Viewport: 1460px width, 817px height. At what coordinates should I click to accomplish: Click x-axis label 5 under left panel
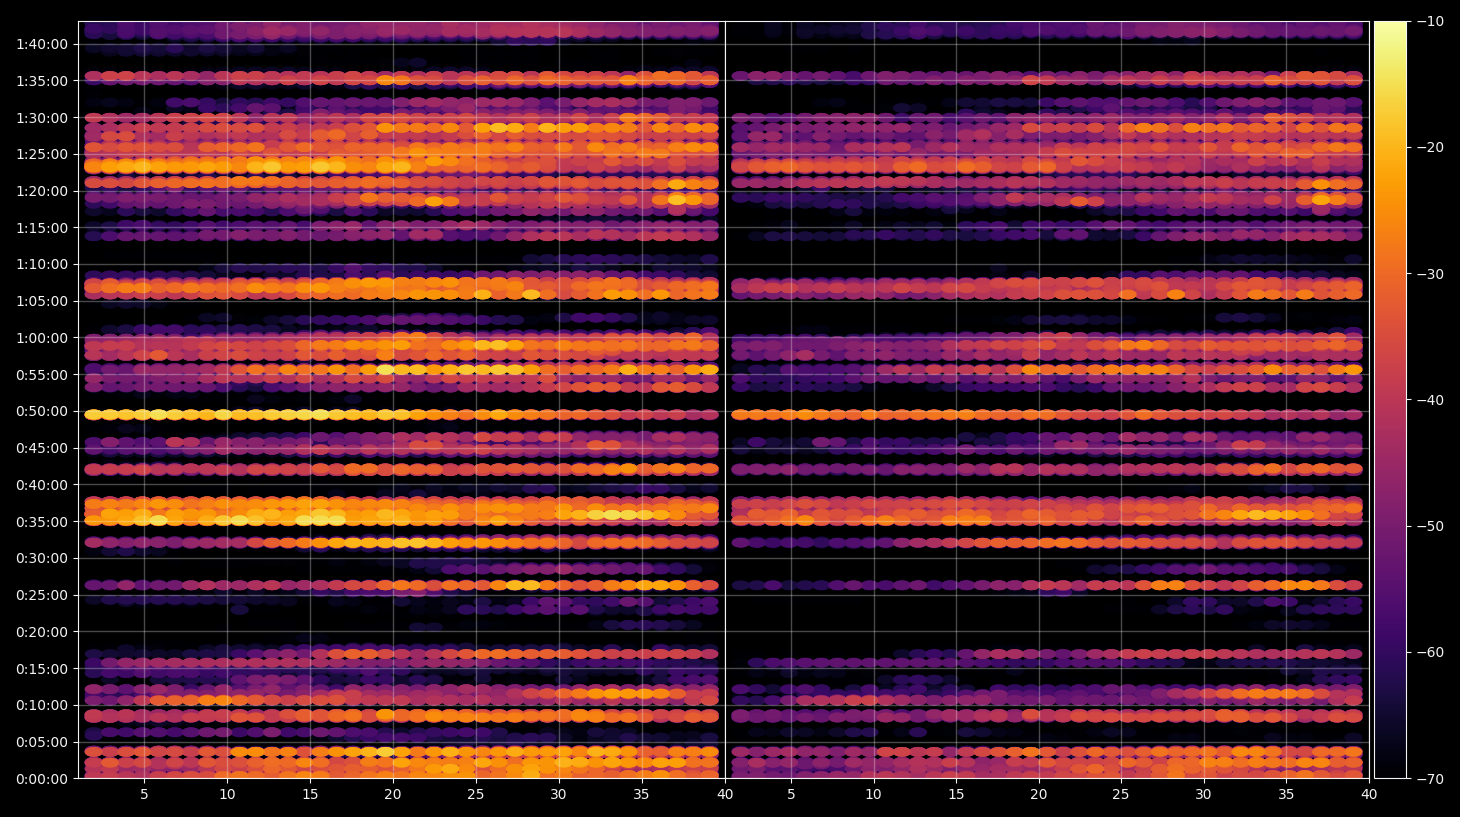[144, 795]
